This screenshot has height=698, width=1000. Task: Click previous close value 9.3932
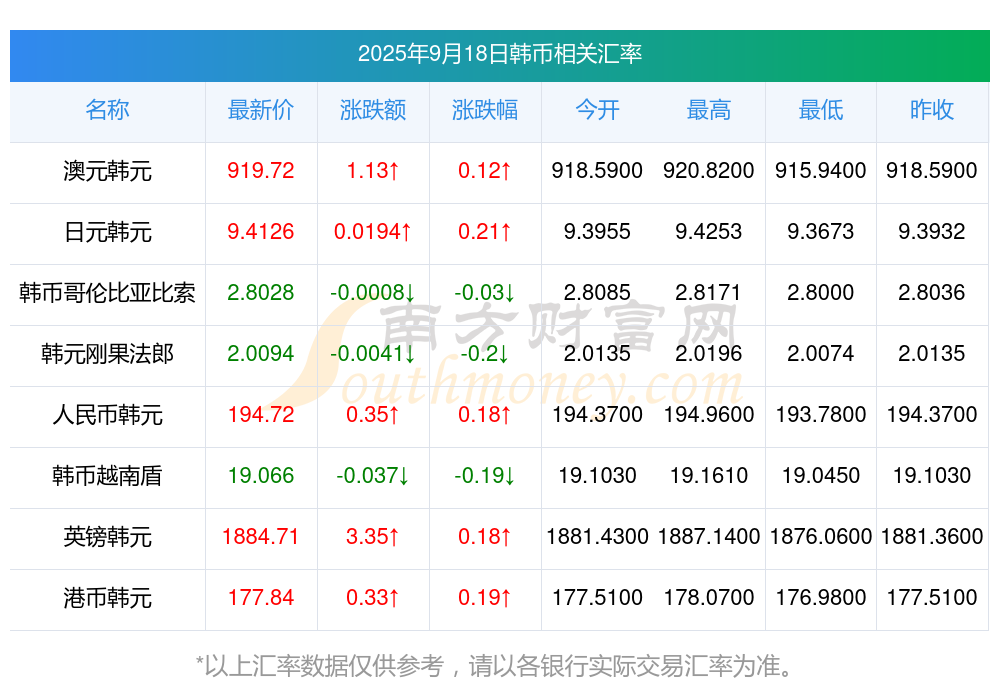[932, 232]
